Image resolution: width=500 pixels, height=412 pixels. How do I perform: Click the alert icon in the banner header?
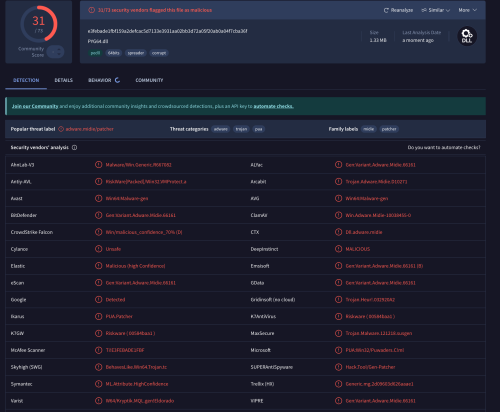coord(91,10)
